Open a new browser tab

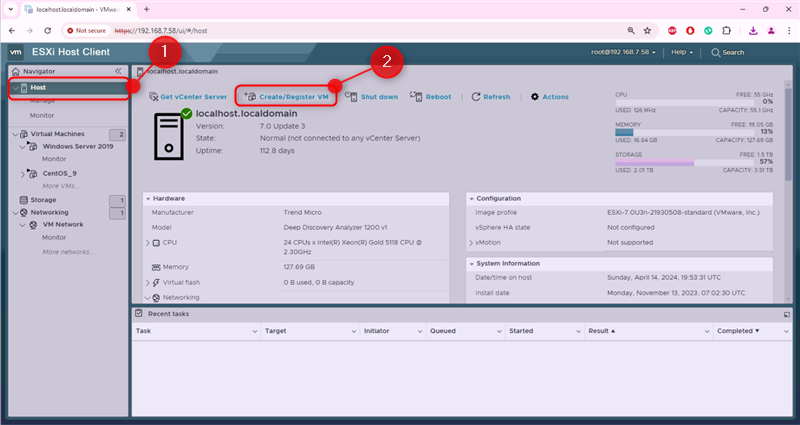pos(146,9)
